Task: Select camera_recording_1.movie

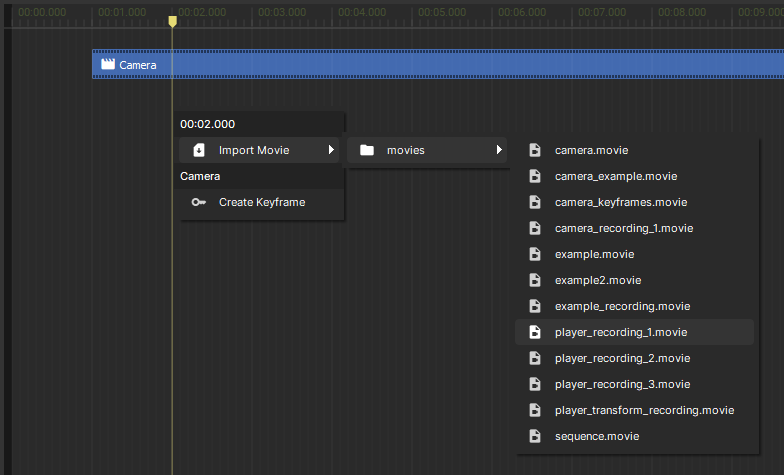Action: point(624,228)
